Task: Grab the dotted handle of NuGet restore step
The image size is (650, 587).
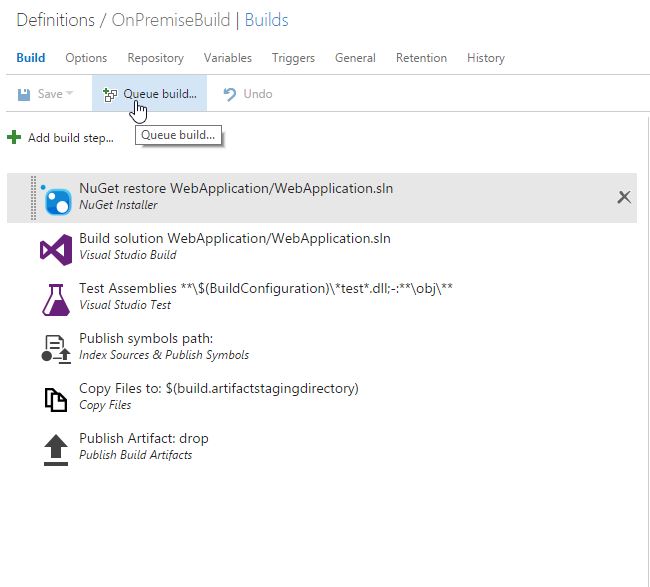Action: click(x=33, y=198)
